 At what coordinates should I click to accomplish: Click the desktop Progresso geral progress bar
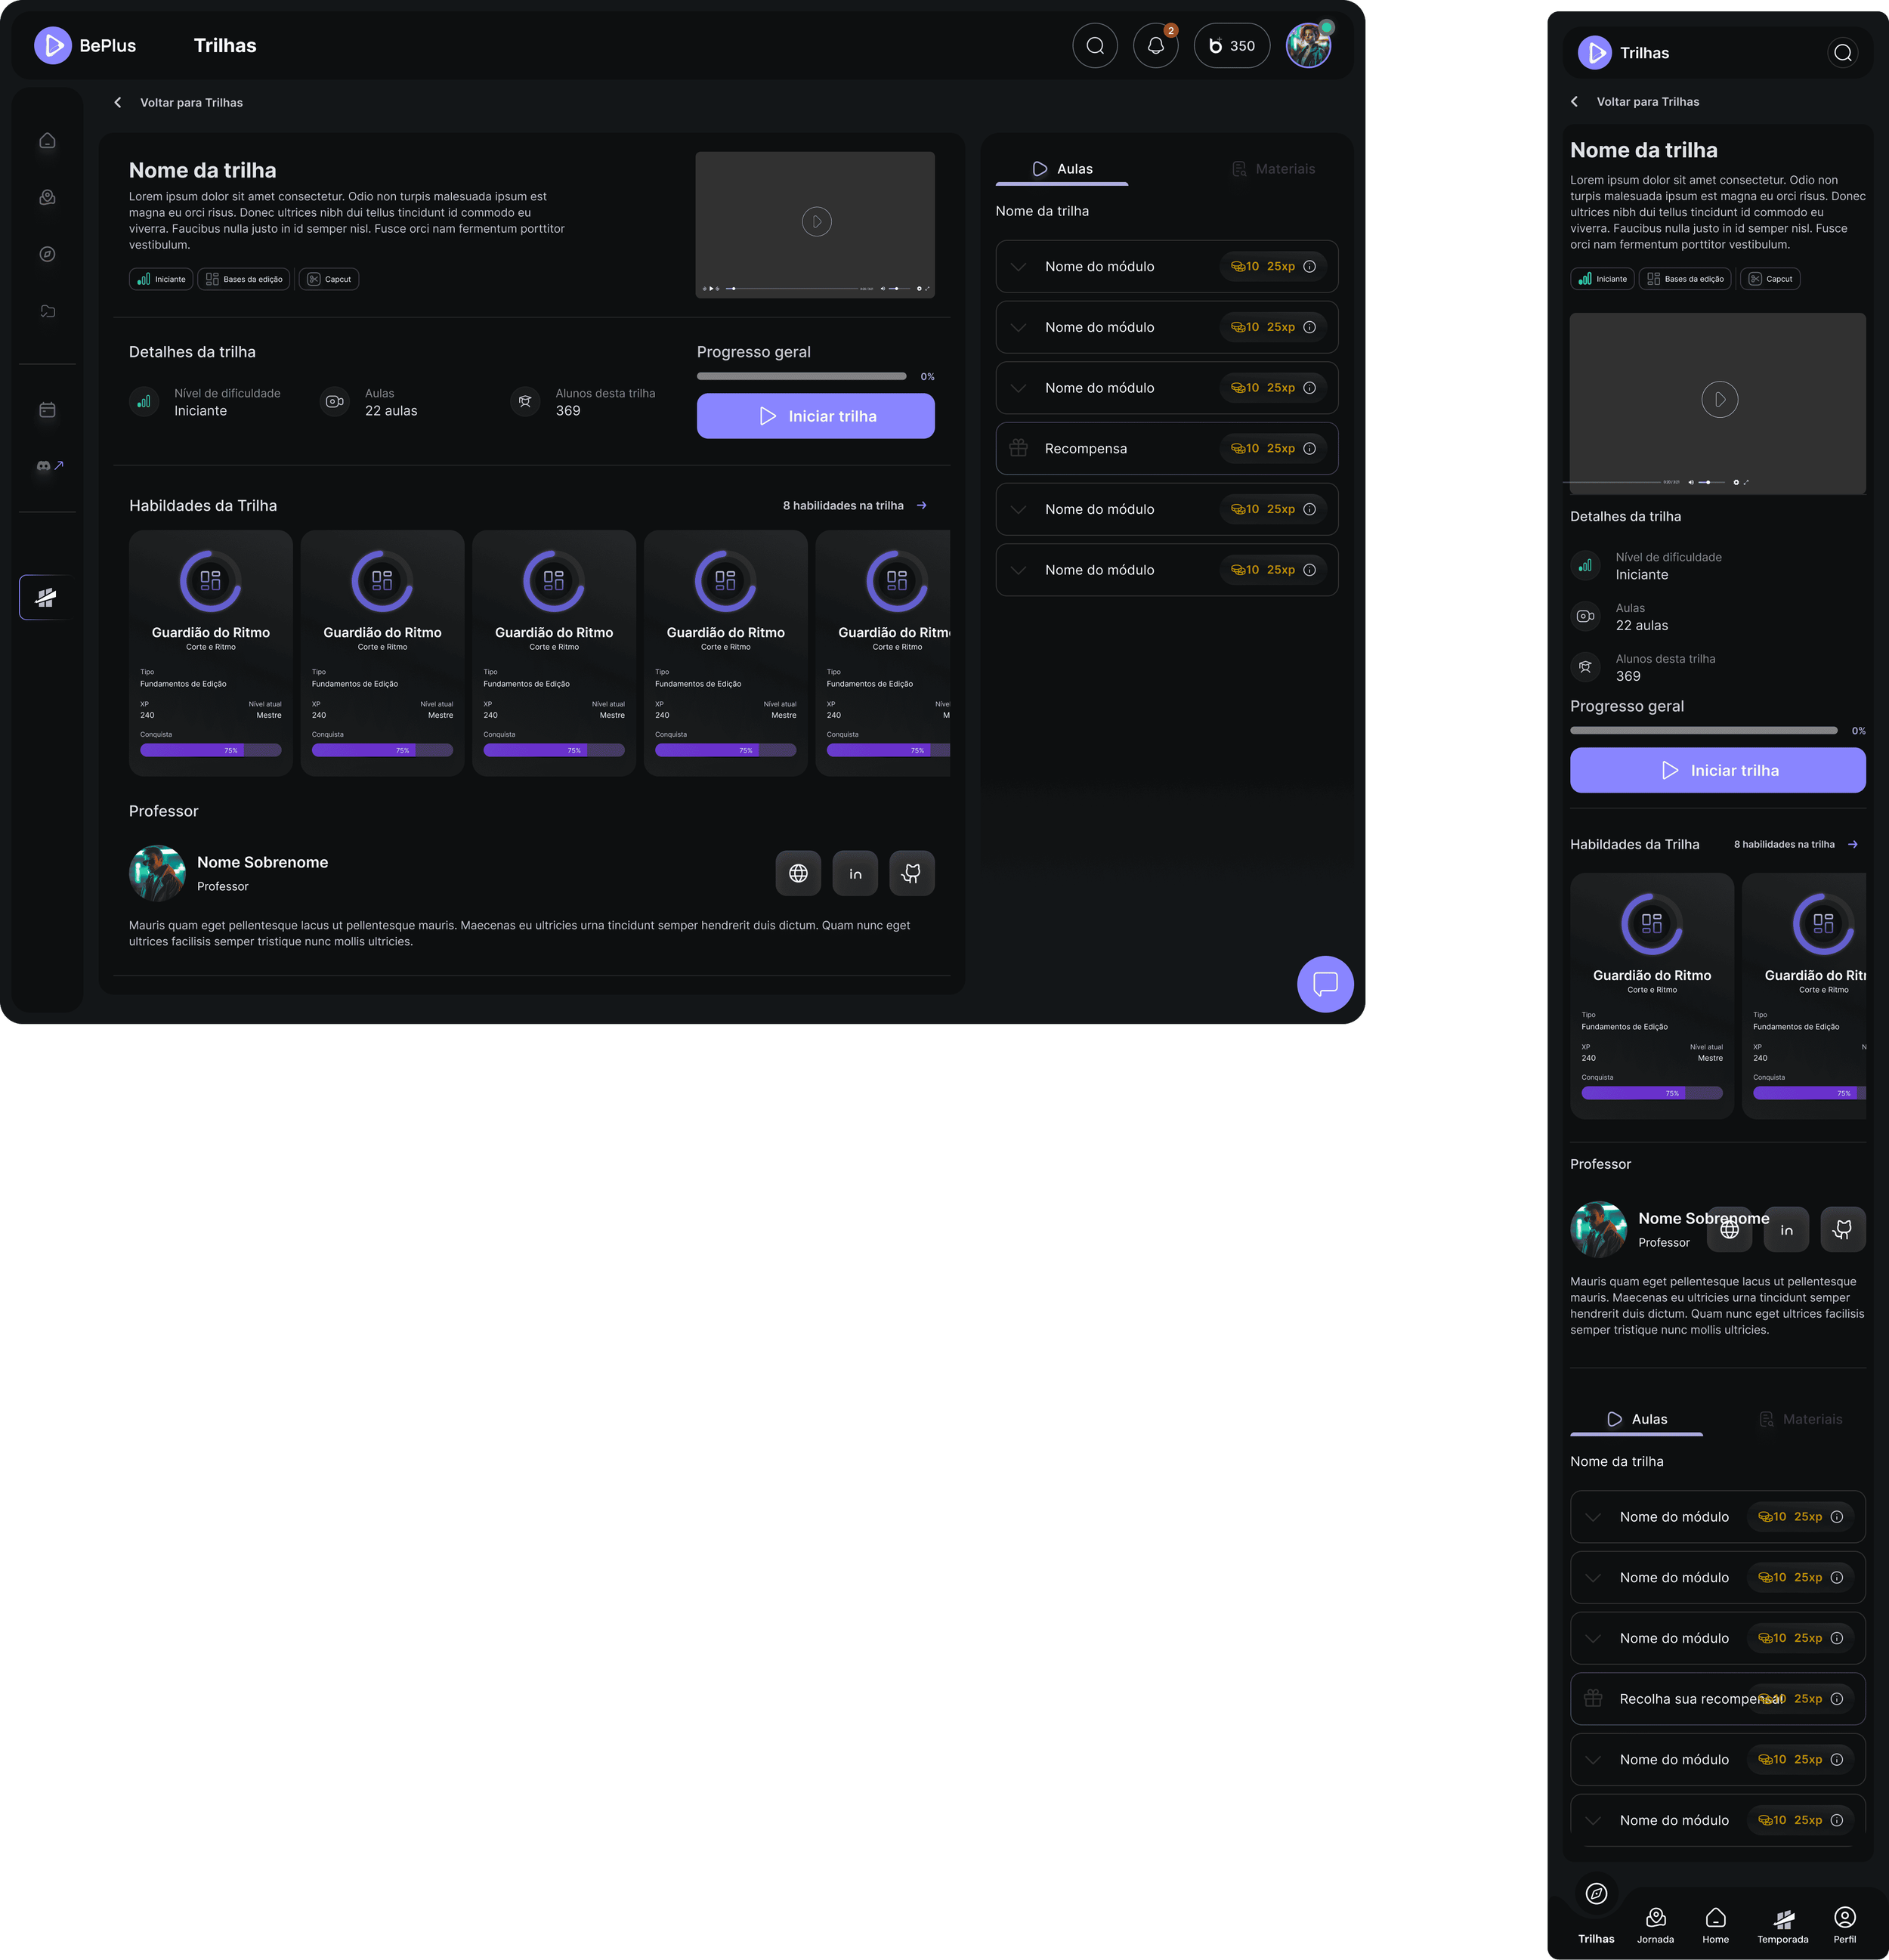(x=801, y=377)
